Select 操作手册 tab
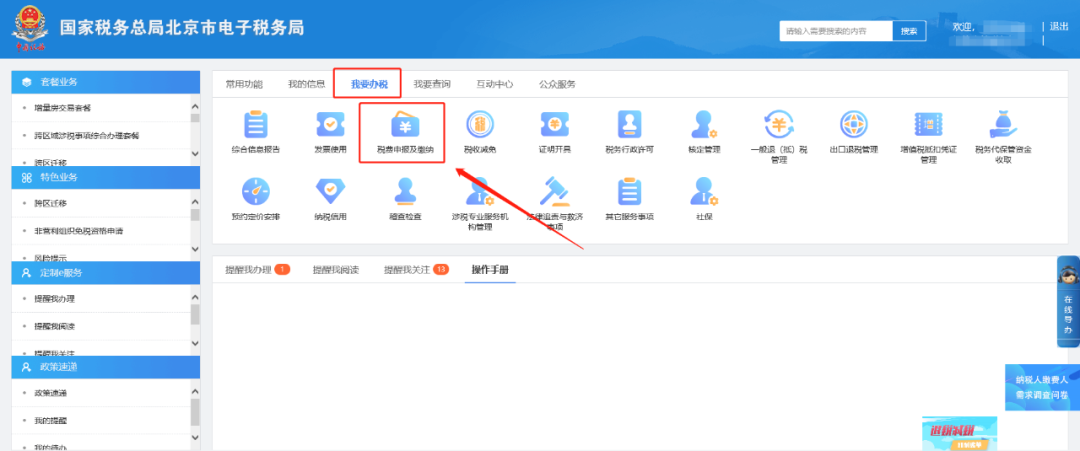Screen dimensions: 1080x451 490,269
